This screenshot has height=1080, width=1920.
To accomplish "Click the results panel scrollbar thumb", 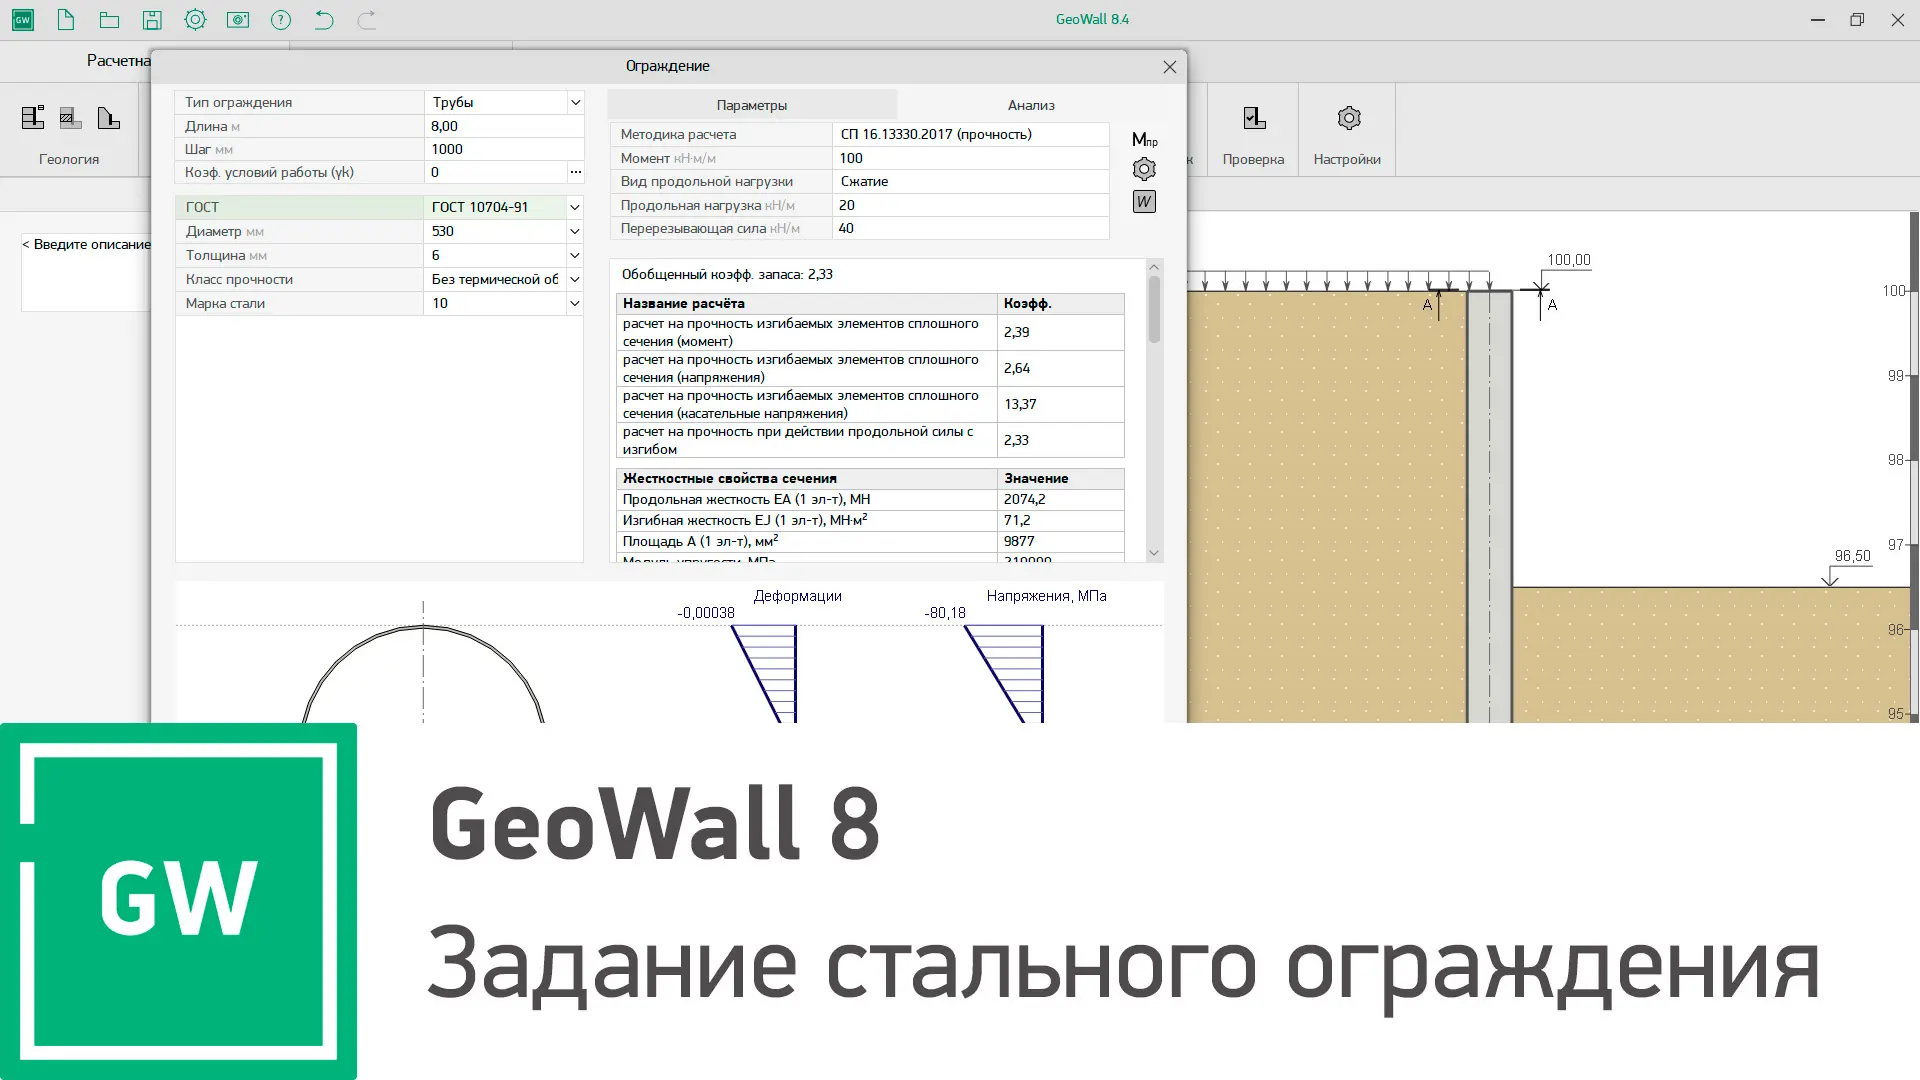I will 1154,309.
